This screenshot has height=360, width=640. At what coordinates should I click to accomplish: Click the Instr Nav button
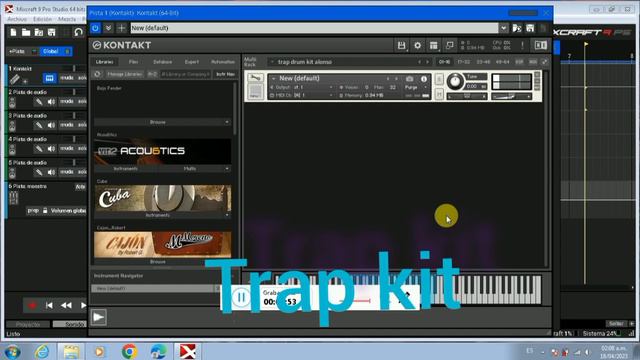click(225, 74)
